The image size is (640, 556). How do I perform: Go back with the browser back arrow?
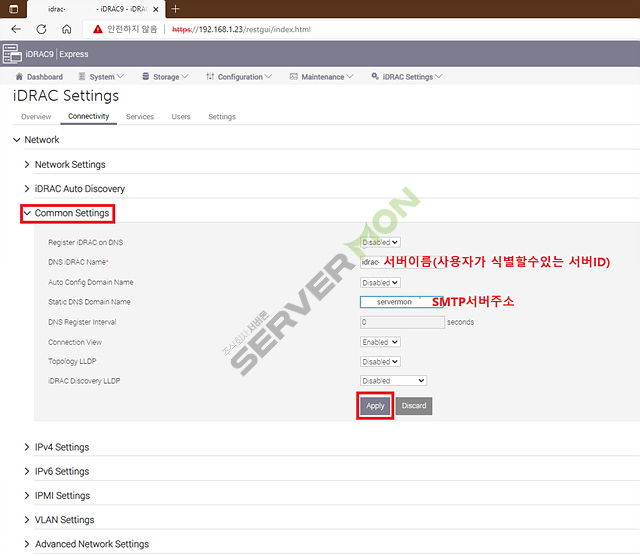coord(16,29)
